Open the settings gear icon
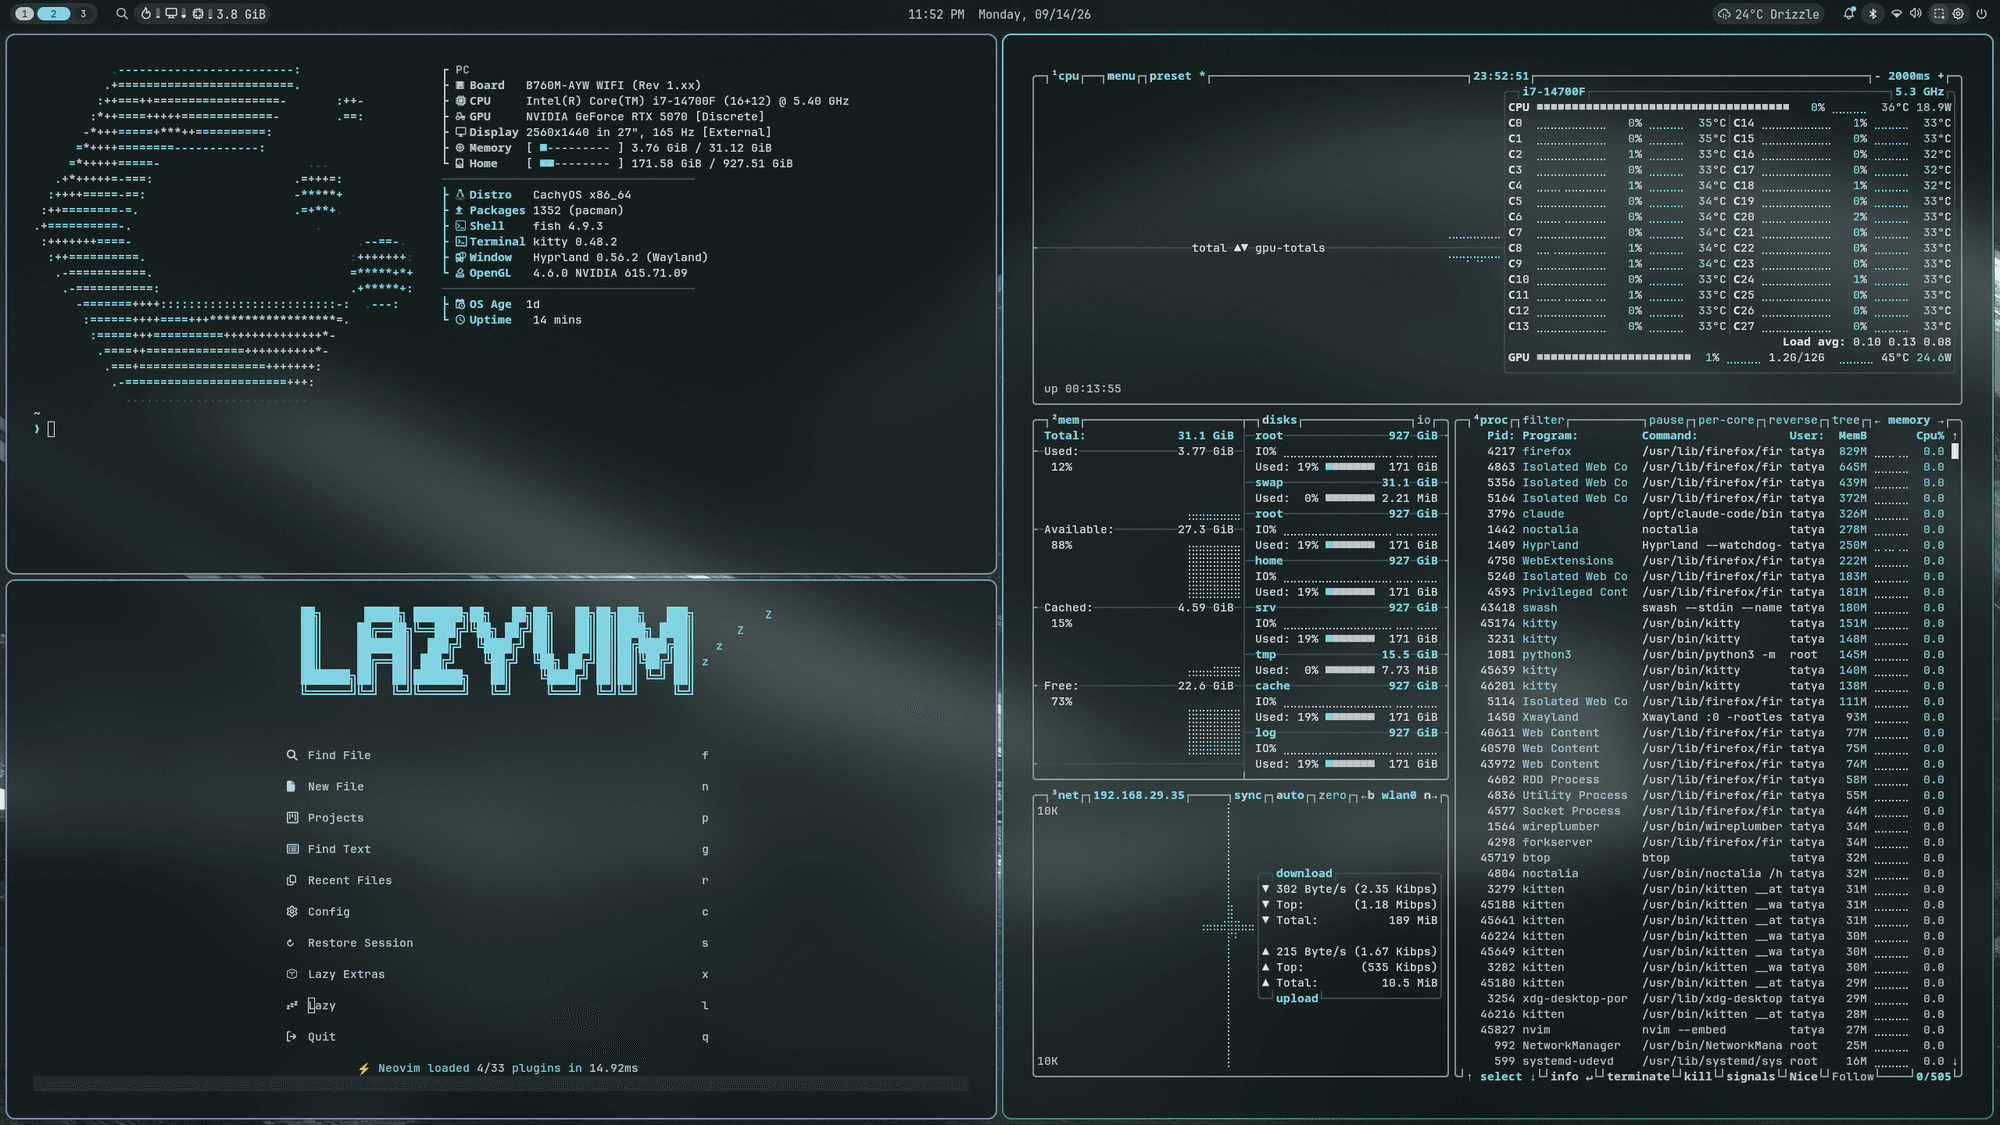This screenshot has width=2000, height=1125. click(x=1959, y=14)
